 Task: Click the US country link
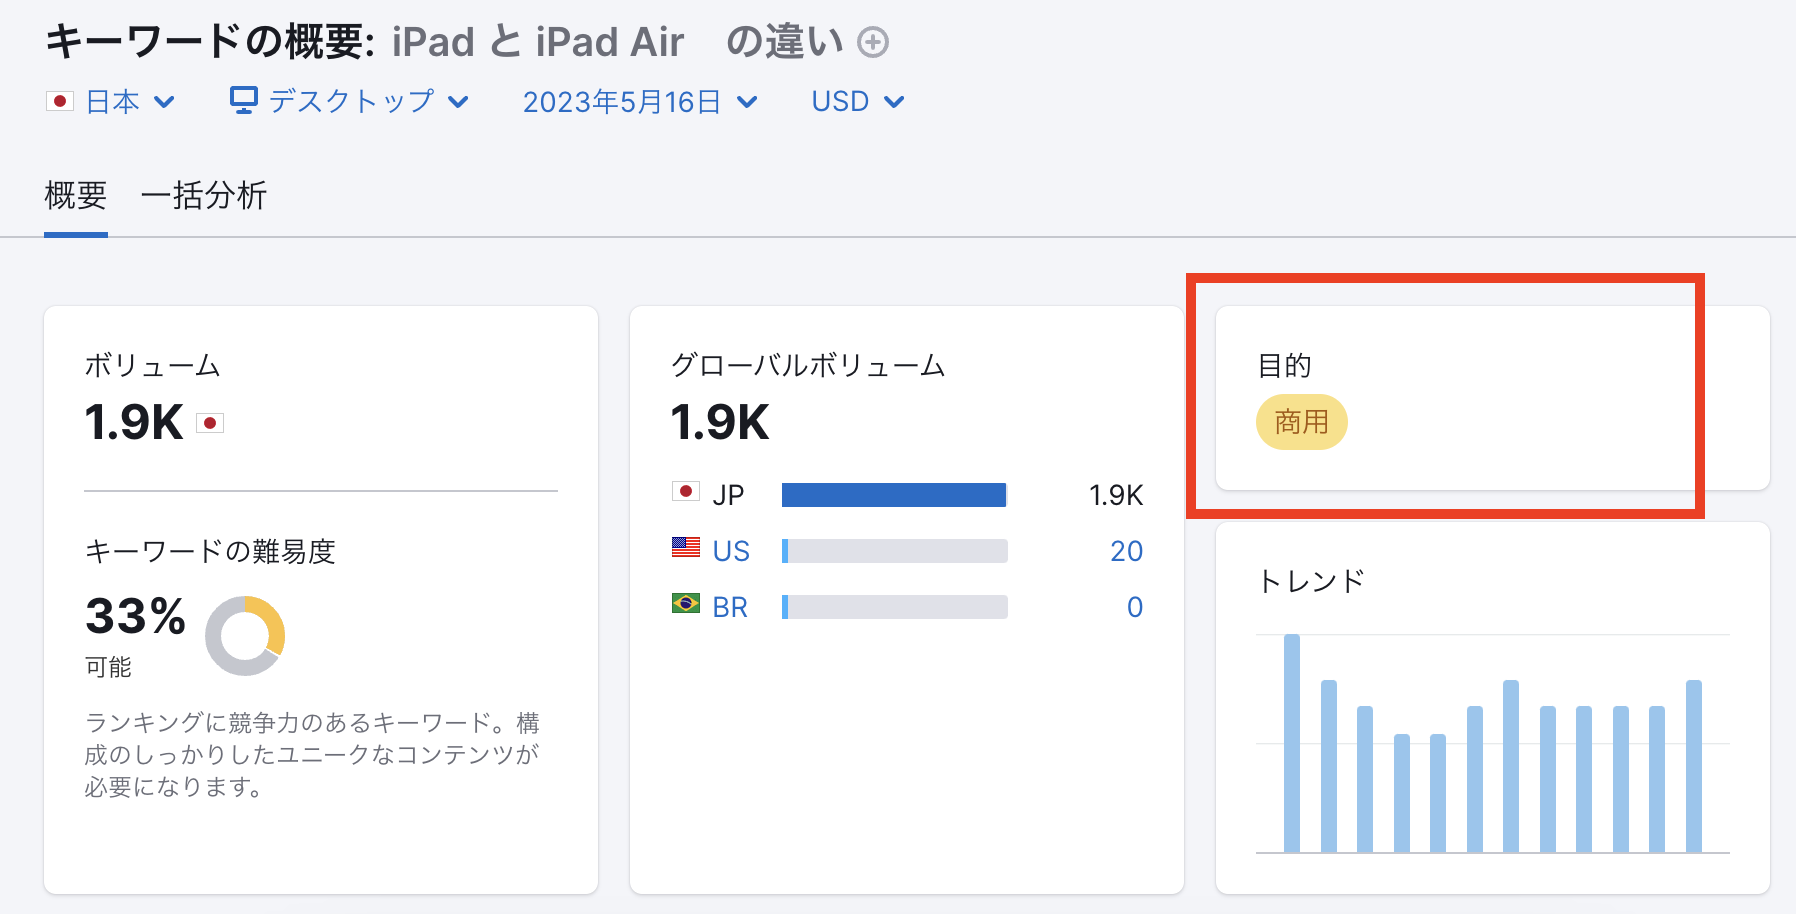pos(732,550)
